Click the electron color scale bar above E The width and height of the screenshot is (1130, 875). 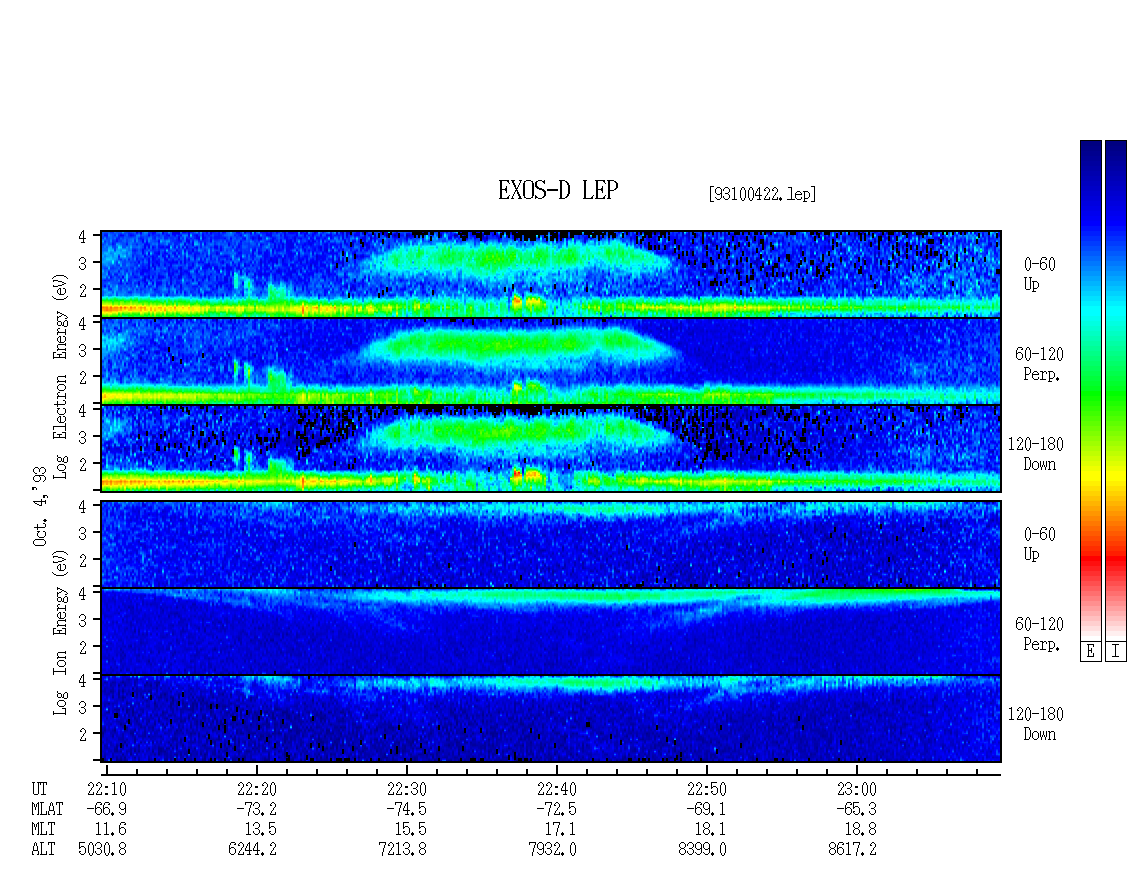[x=1090, y=390]
